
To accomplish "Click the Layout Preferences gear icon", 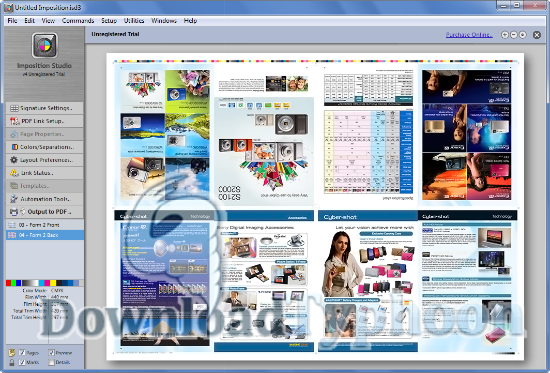I will click(14, 160).
